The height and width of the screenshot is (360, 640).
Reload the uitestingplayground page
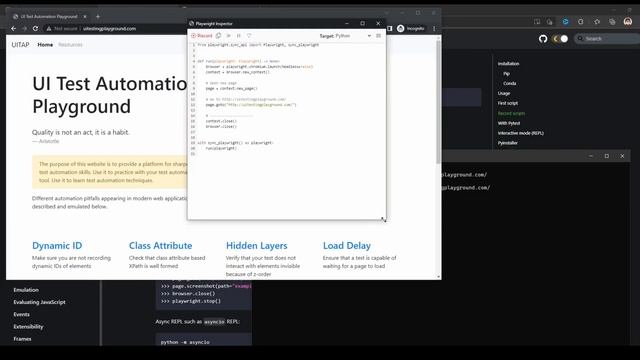pos(36,29)
